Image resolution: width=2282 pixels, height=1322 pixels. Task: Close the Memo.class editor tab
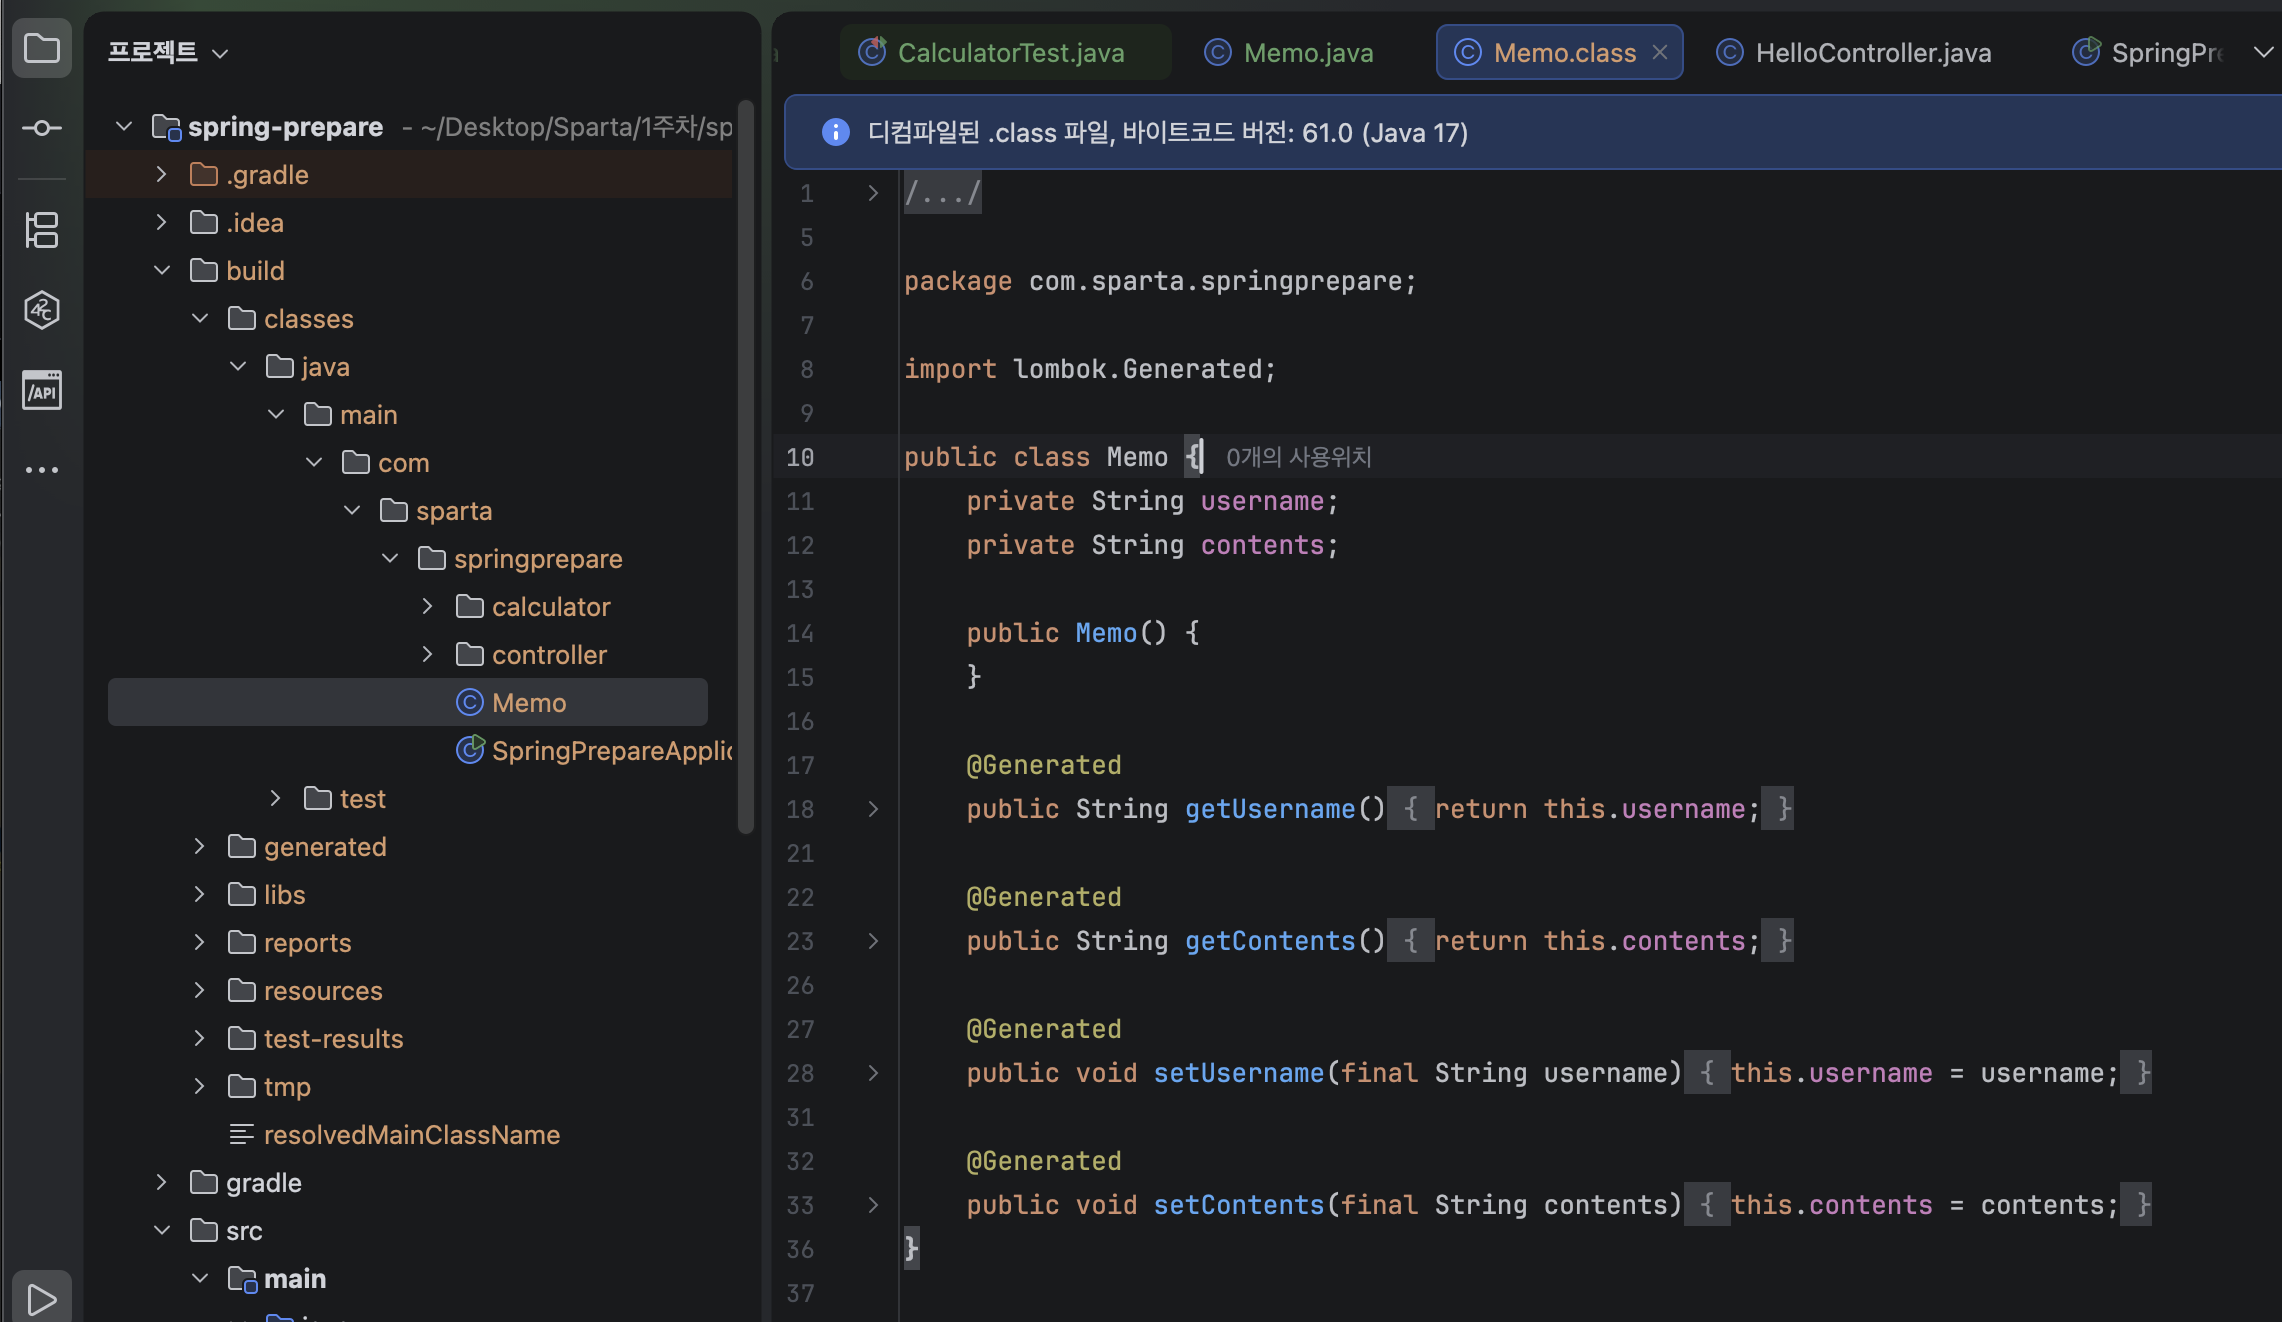pos(1660,52)
